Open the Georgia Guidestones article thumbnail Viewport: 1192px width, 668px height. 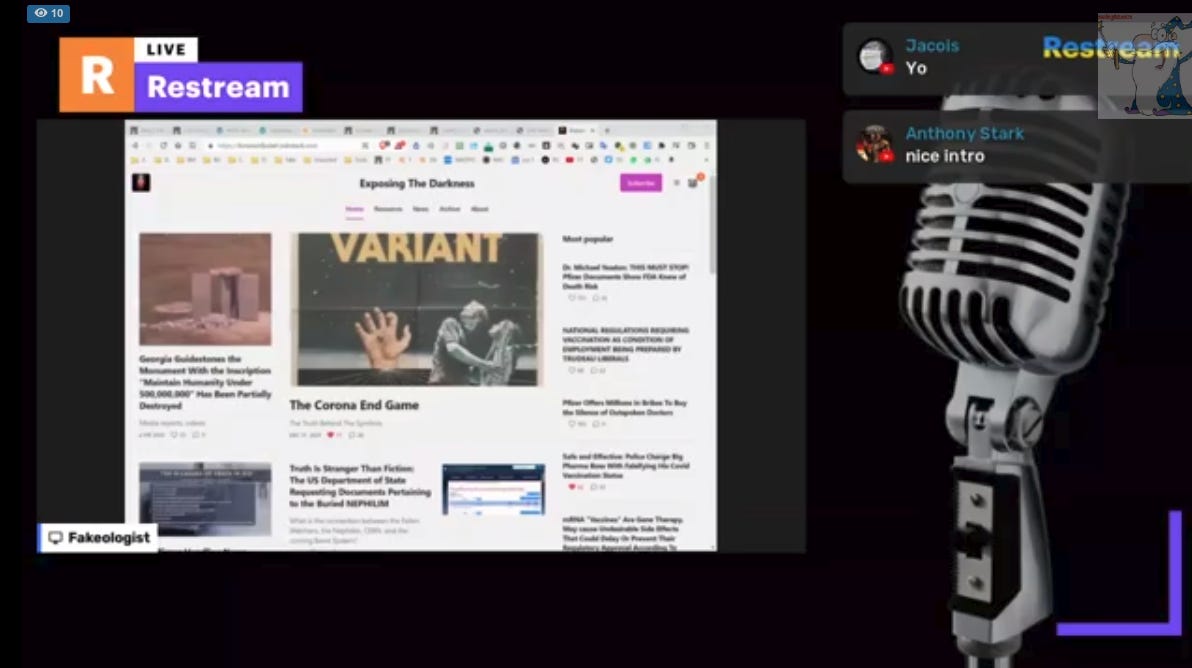point(205,290)
